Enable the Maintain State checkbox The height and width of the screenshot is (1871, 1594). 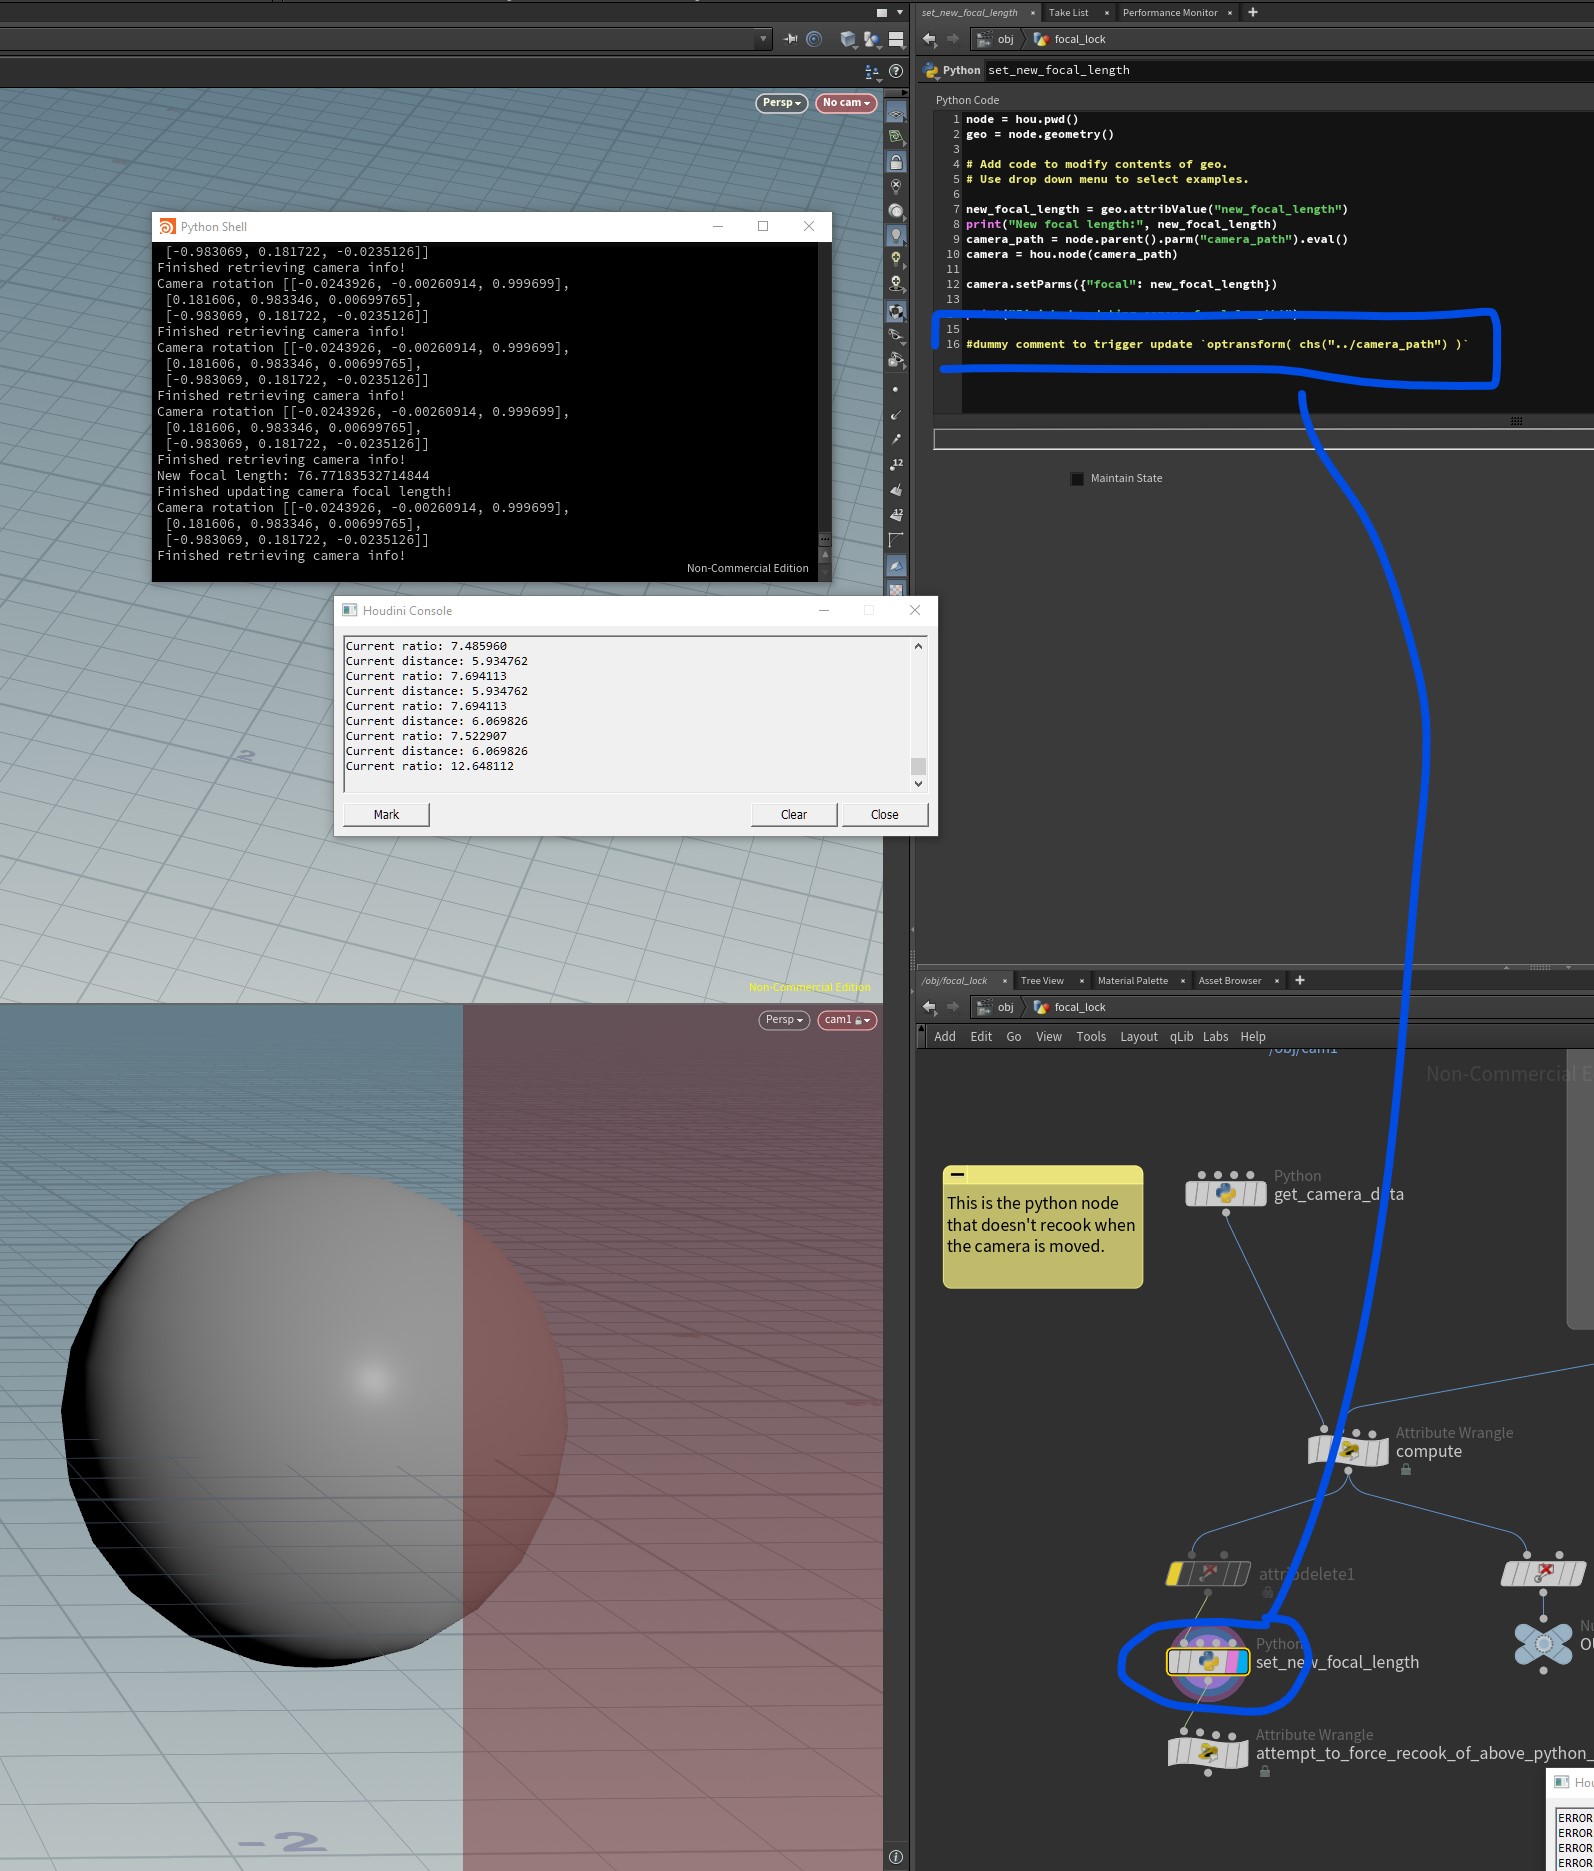1077,479
